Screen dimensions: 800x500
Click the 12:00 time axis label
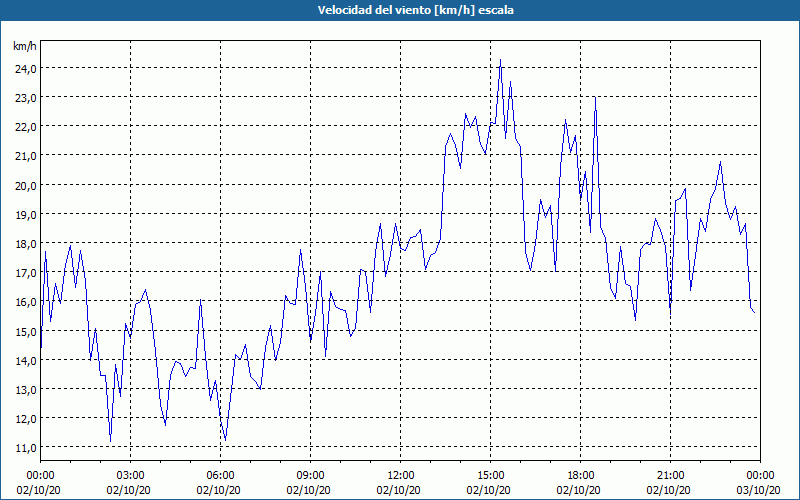[x=401, y=476]
